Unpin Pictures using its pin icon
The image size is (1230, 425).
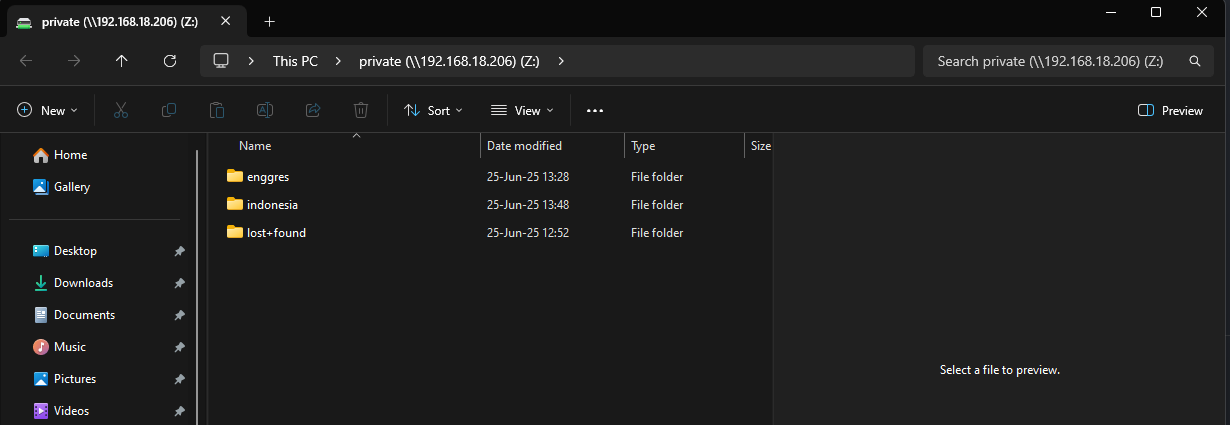tap(179, 379)
